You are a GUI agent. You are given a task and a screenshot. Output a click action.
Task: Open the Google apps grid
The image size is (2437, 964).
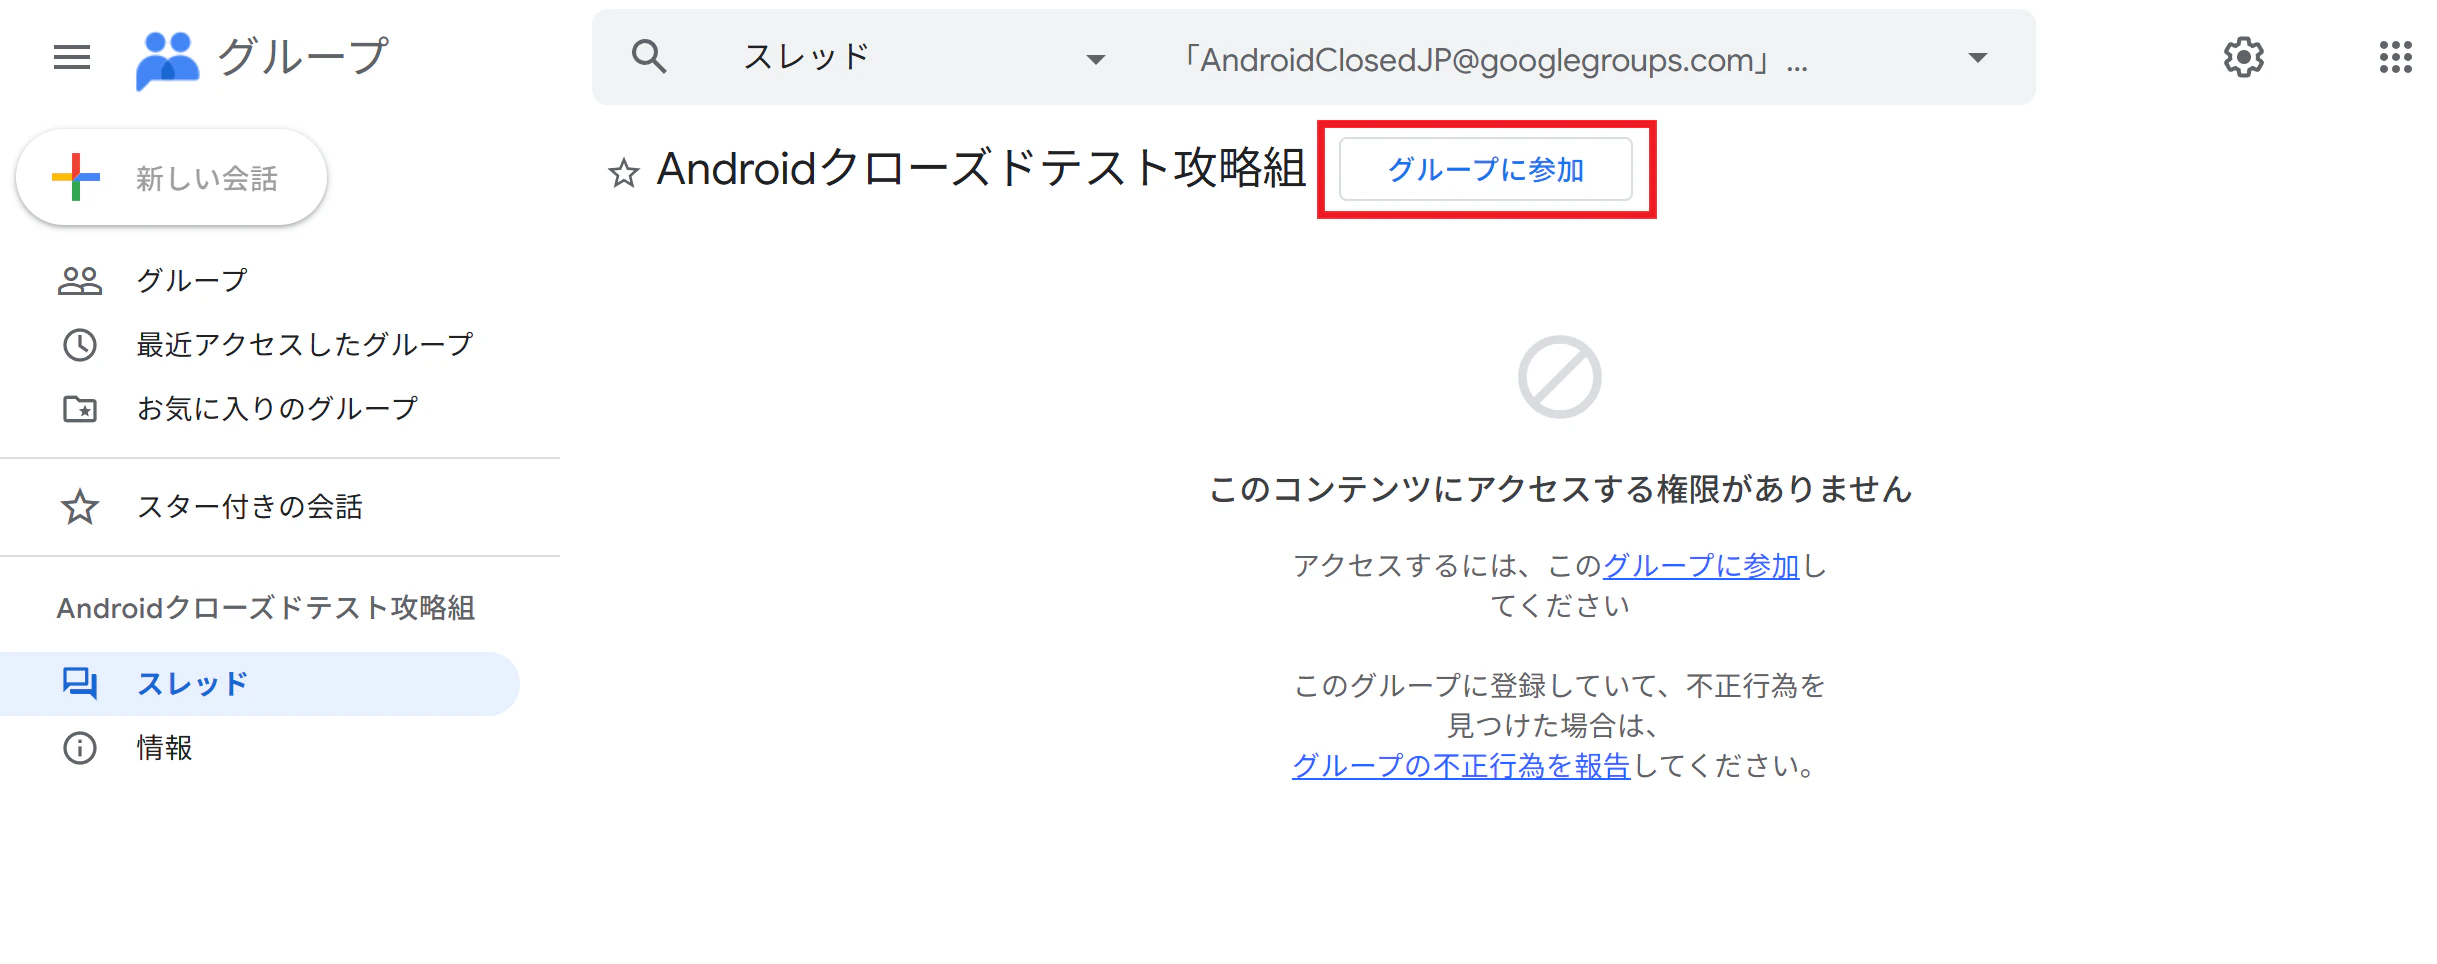pos(2395,57)
